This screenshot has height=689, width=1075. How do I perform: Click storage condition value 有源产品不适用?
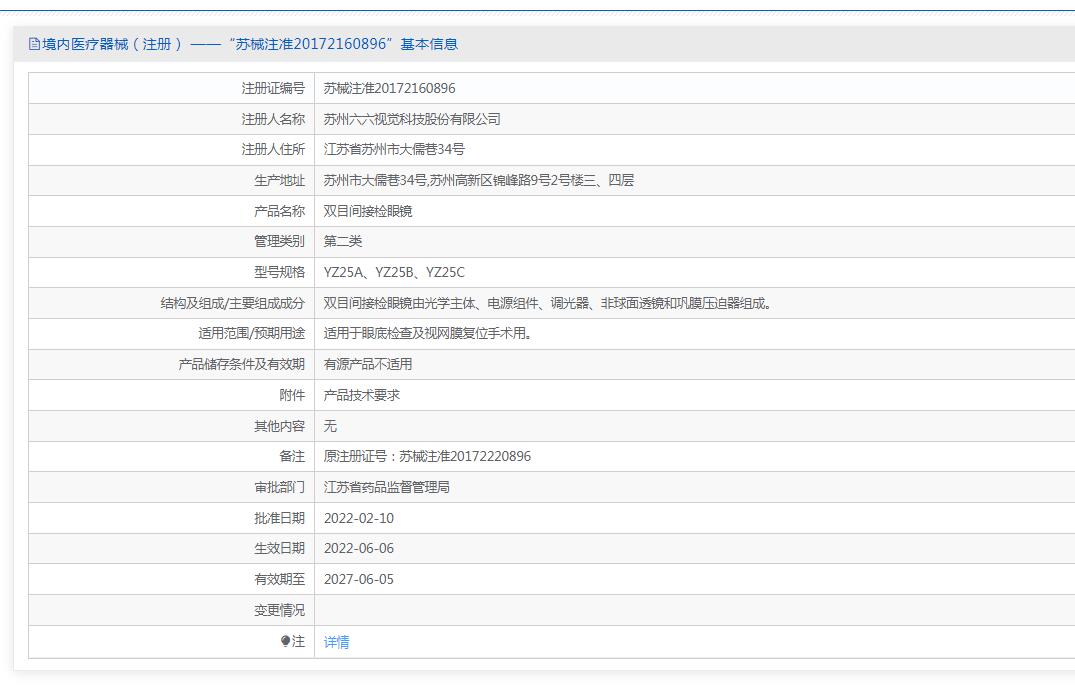pos(368,364)
